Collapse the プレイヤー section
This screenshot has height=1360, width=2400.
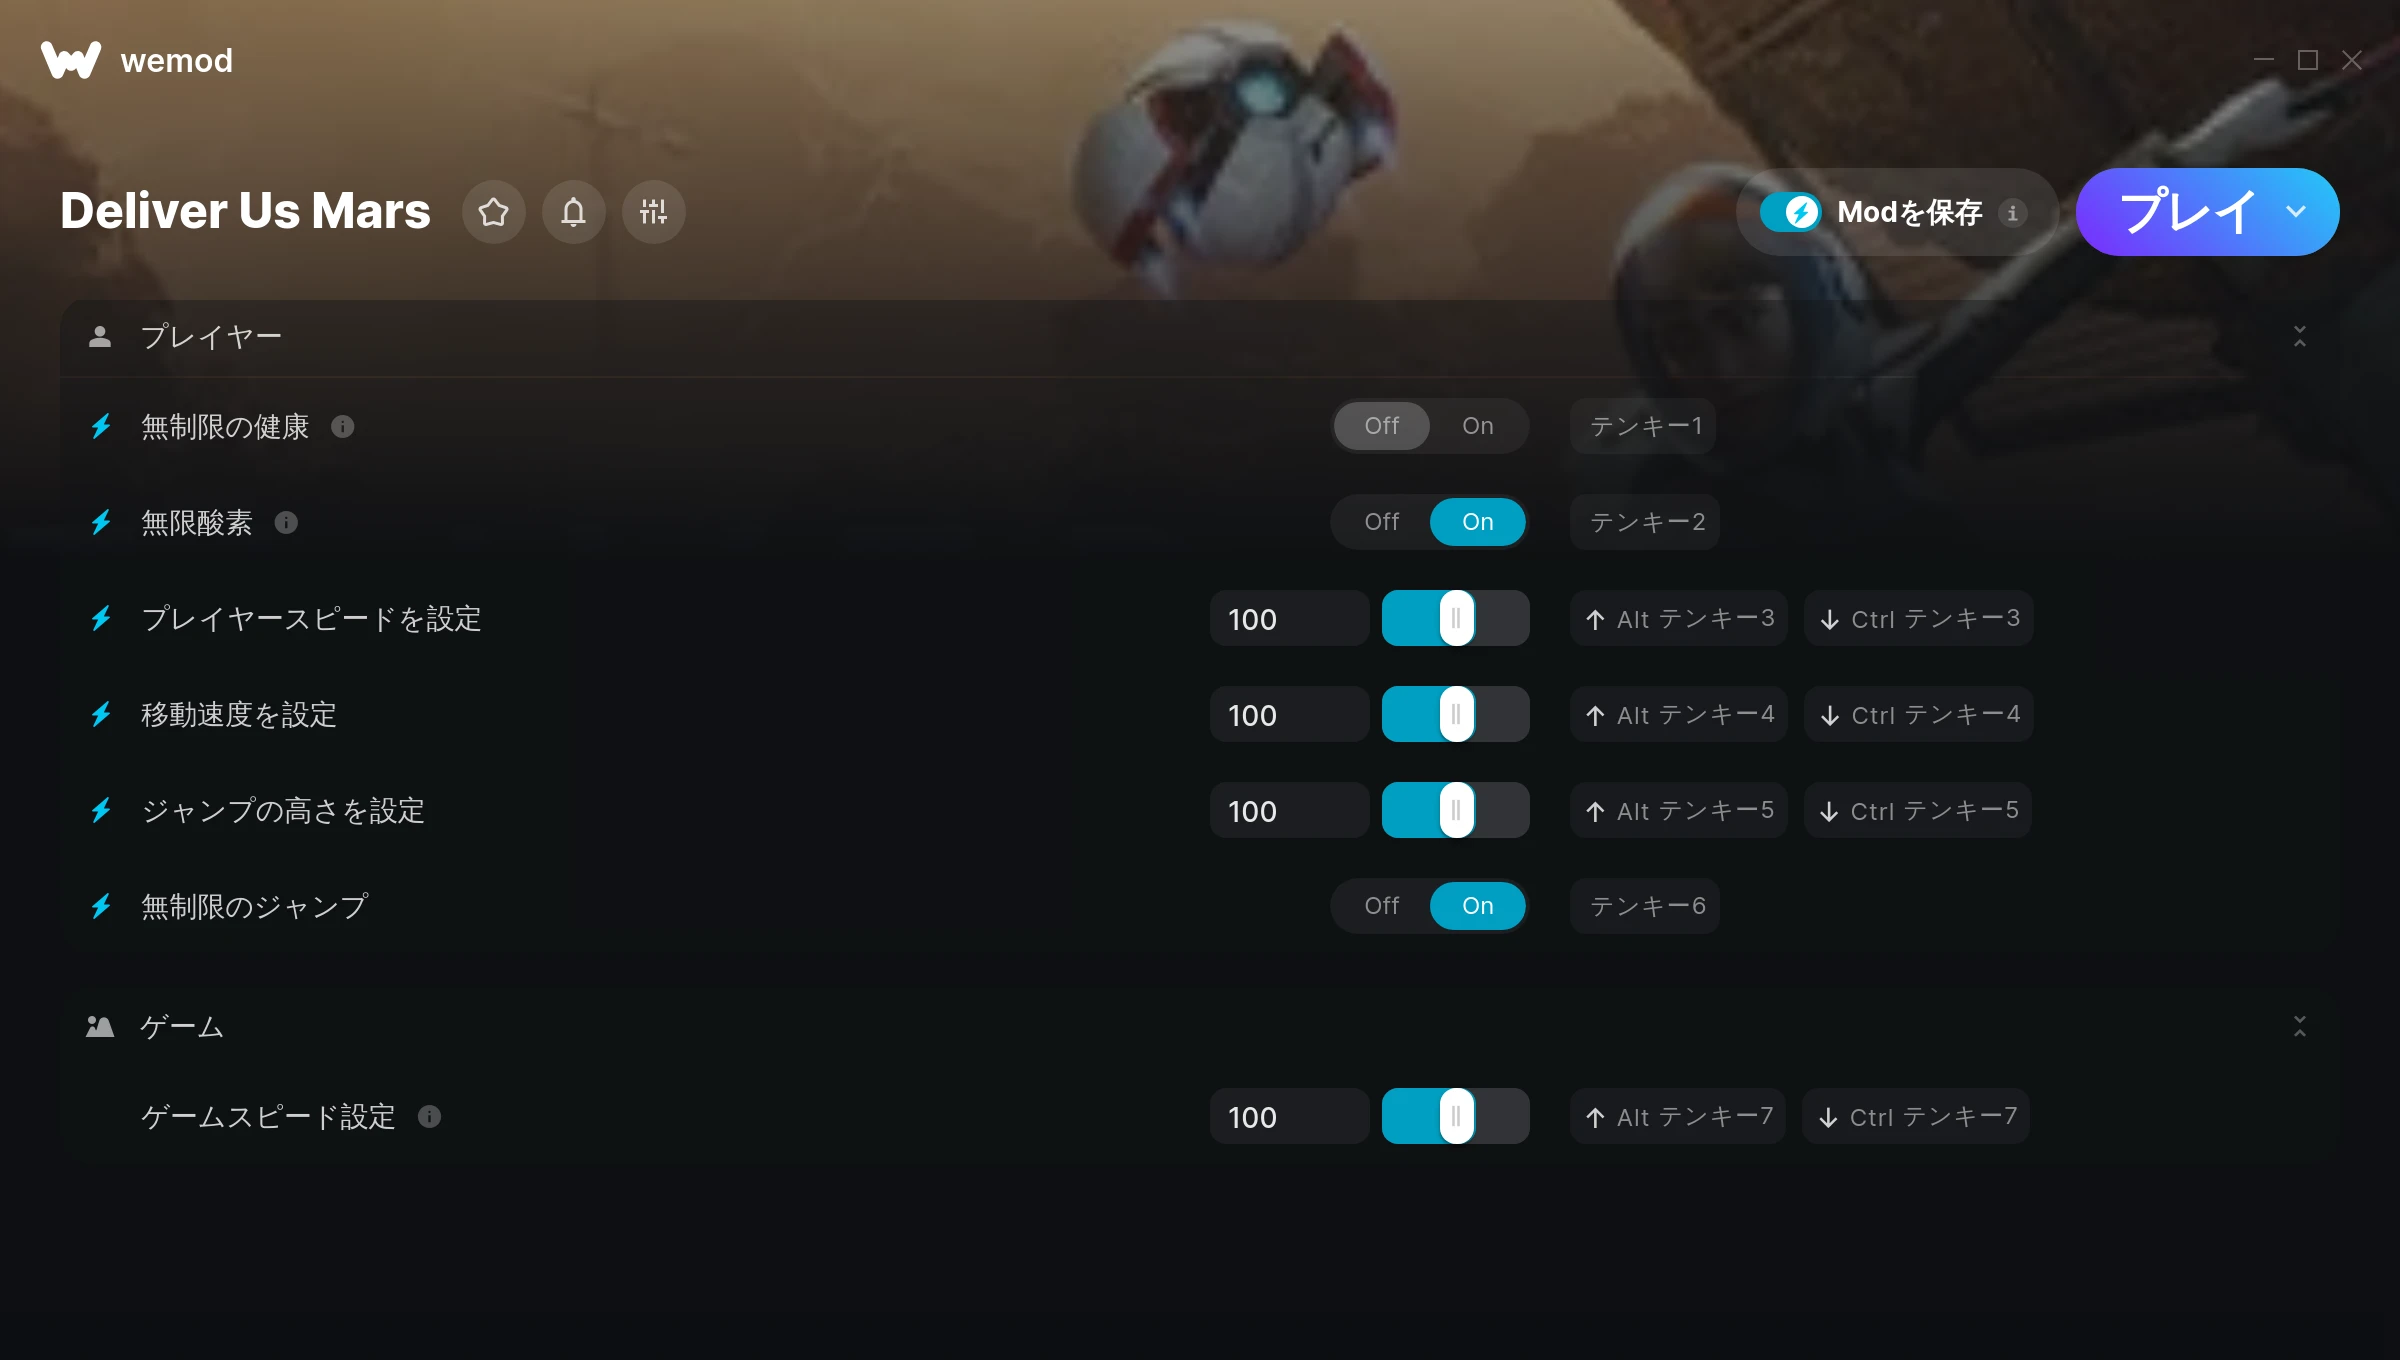[x=2299, y=337]
